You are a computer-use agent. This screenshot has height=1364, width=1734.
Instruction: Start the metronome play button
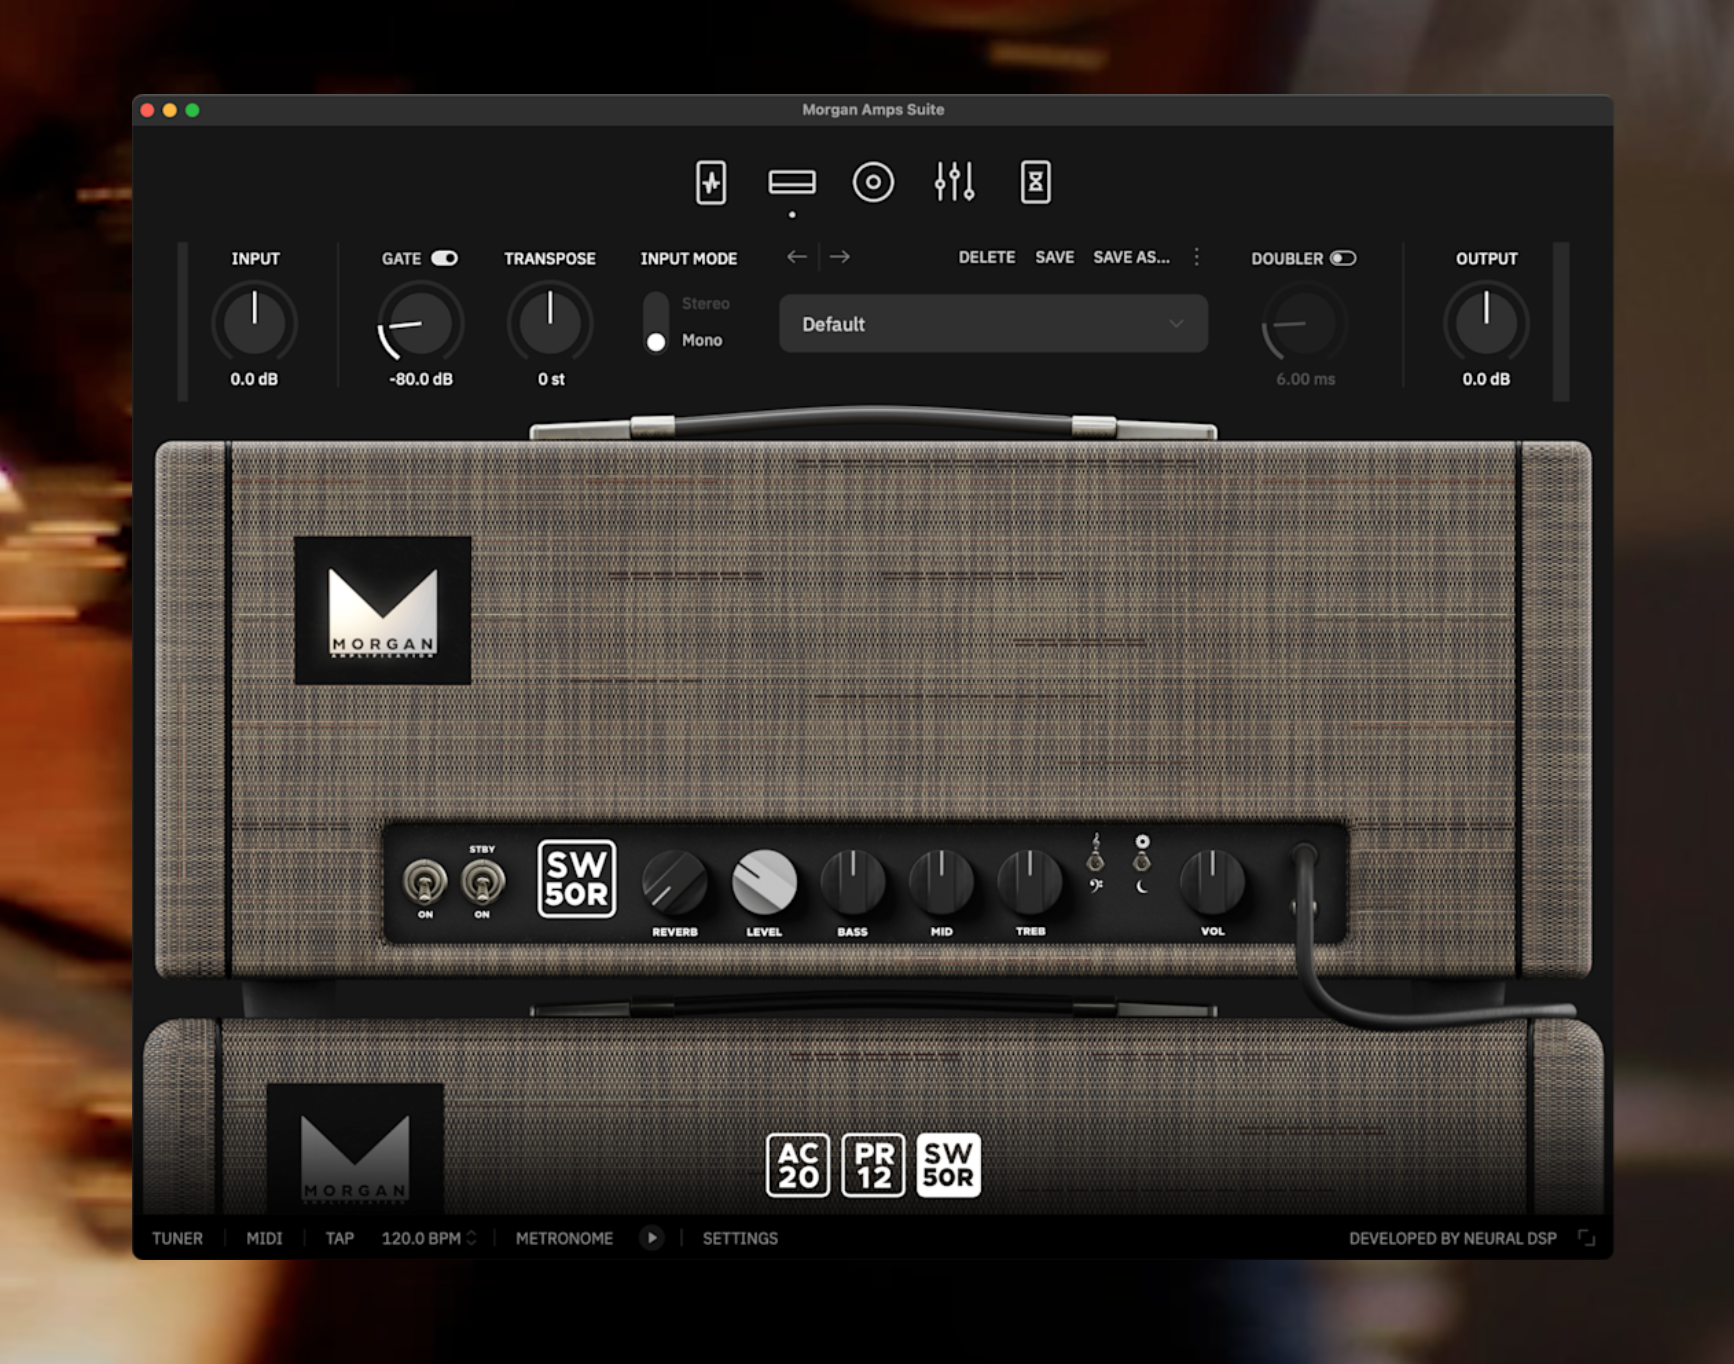(651, 1238)
